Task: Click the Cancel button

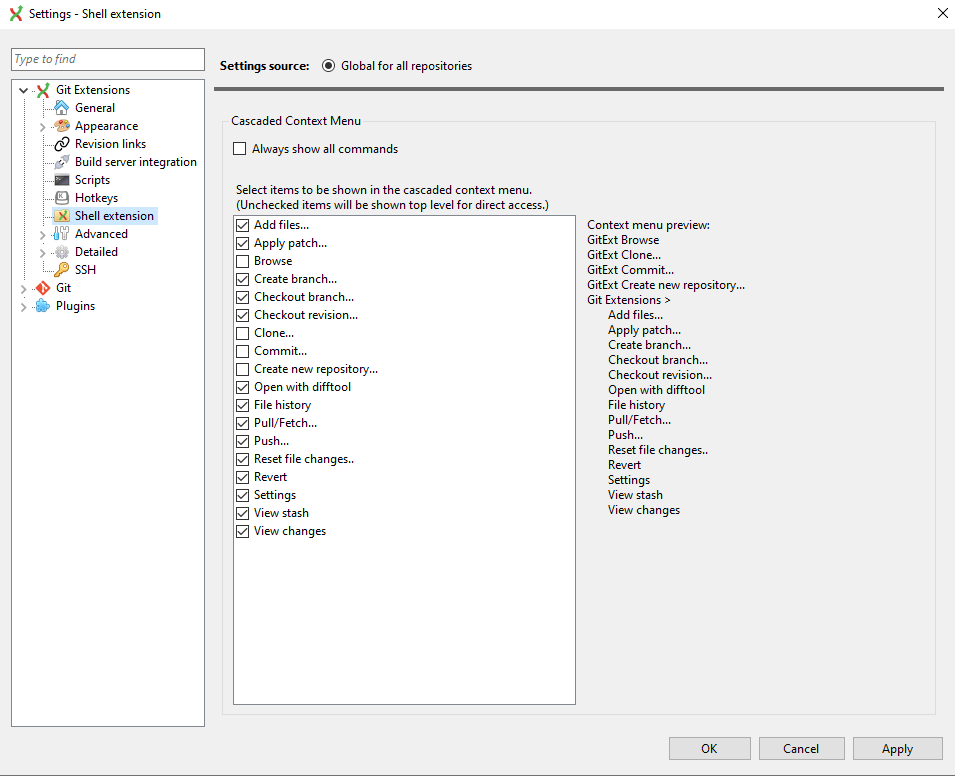Action: (x=802, y=749)
